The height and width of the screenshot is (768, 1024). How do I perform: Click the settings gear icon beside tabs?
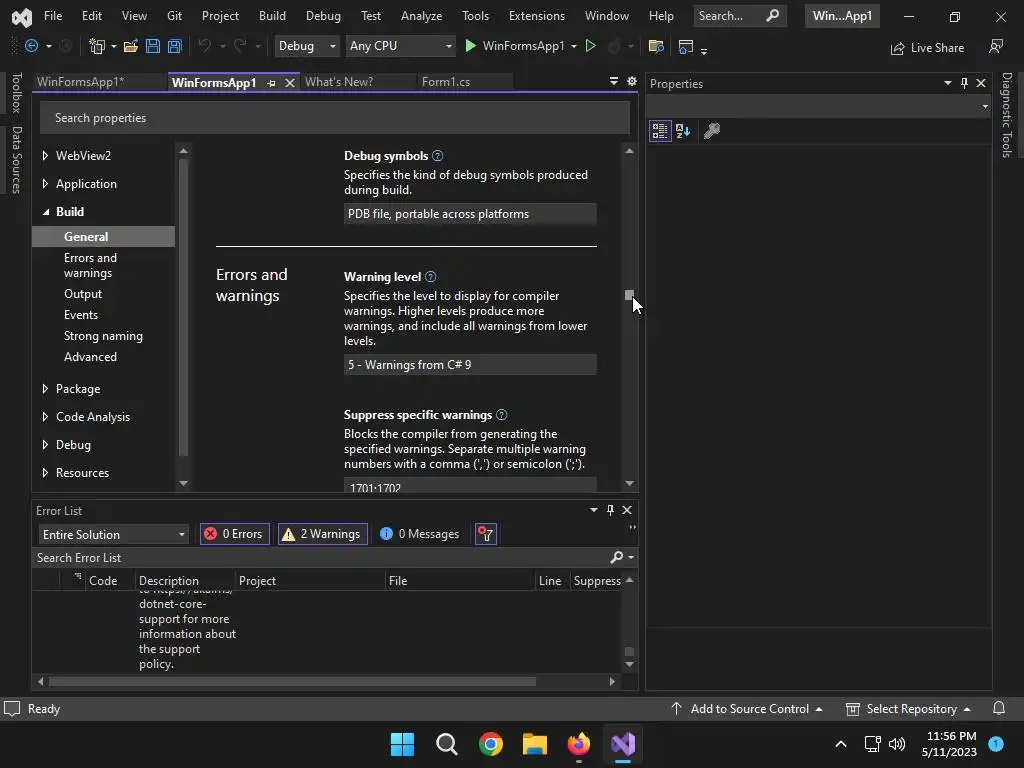[632, 81]
